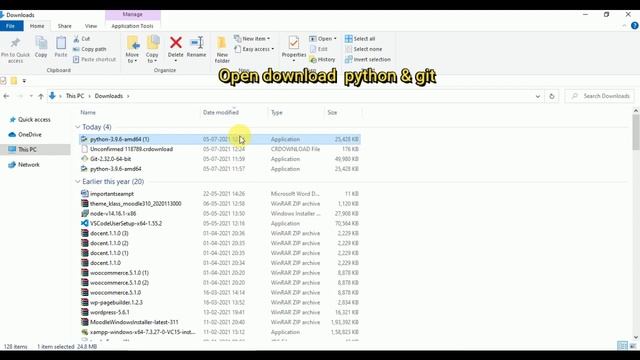The height and width of the screenshot is (360, 640).
Task: Open the Properties icon
Action: 293,42
